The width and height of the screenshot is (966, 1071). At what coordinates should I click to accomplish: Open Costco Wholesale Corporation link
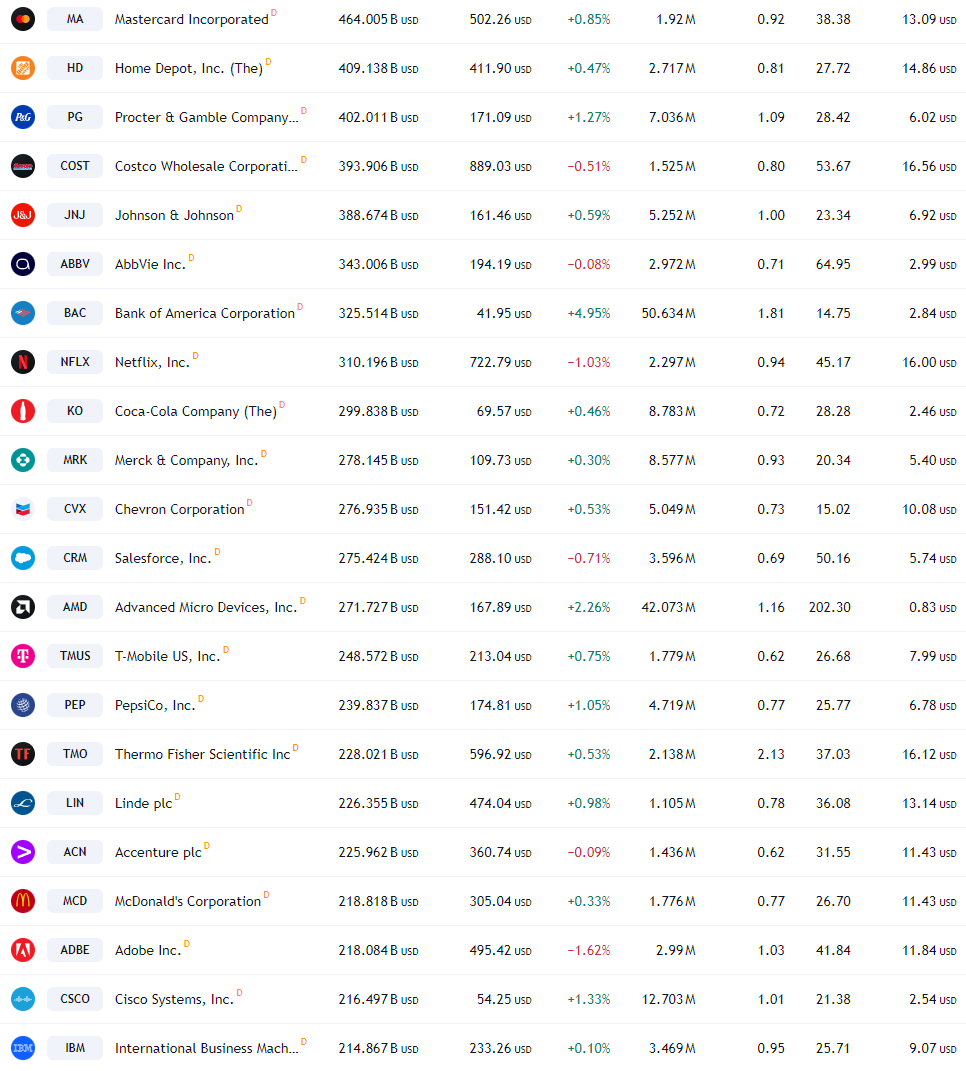coord(206,167)
